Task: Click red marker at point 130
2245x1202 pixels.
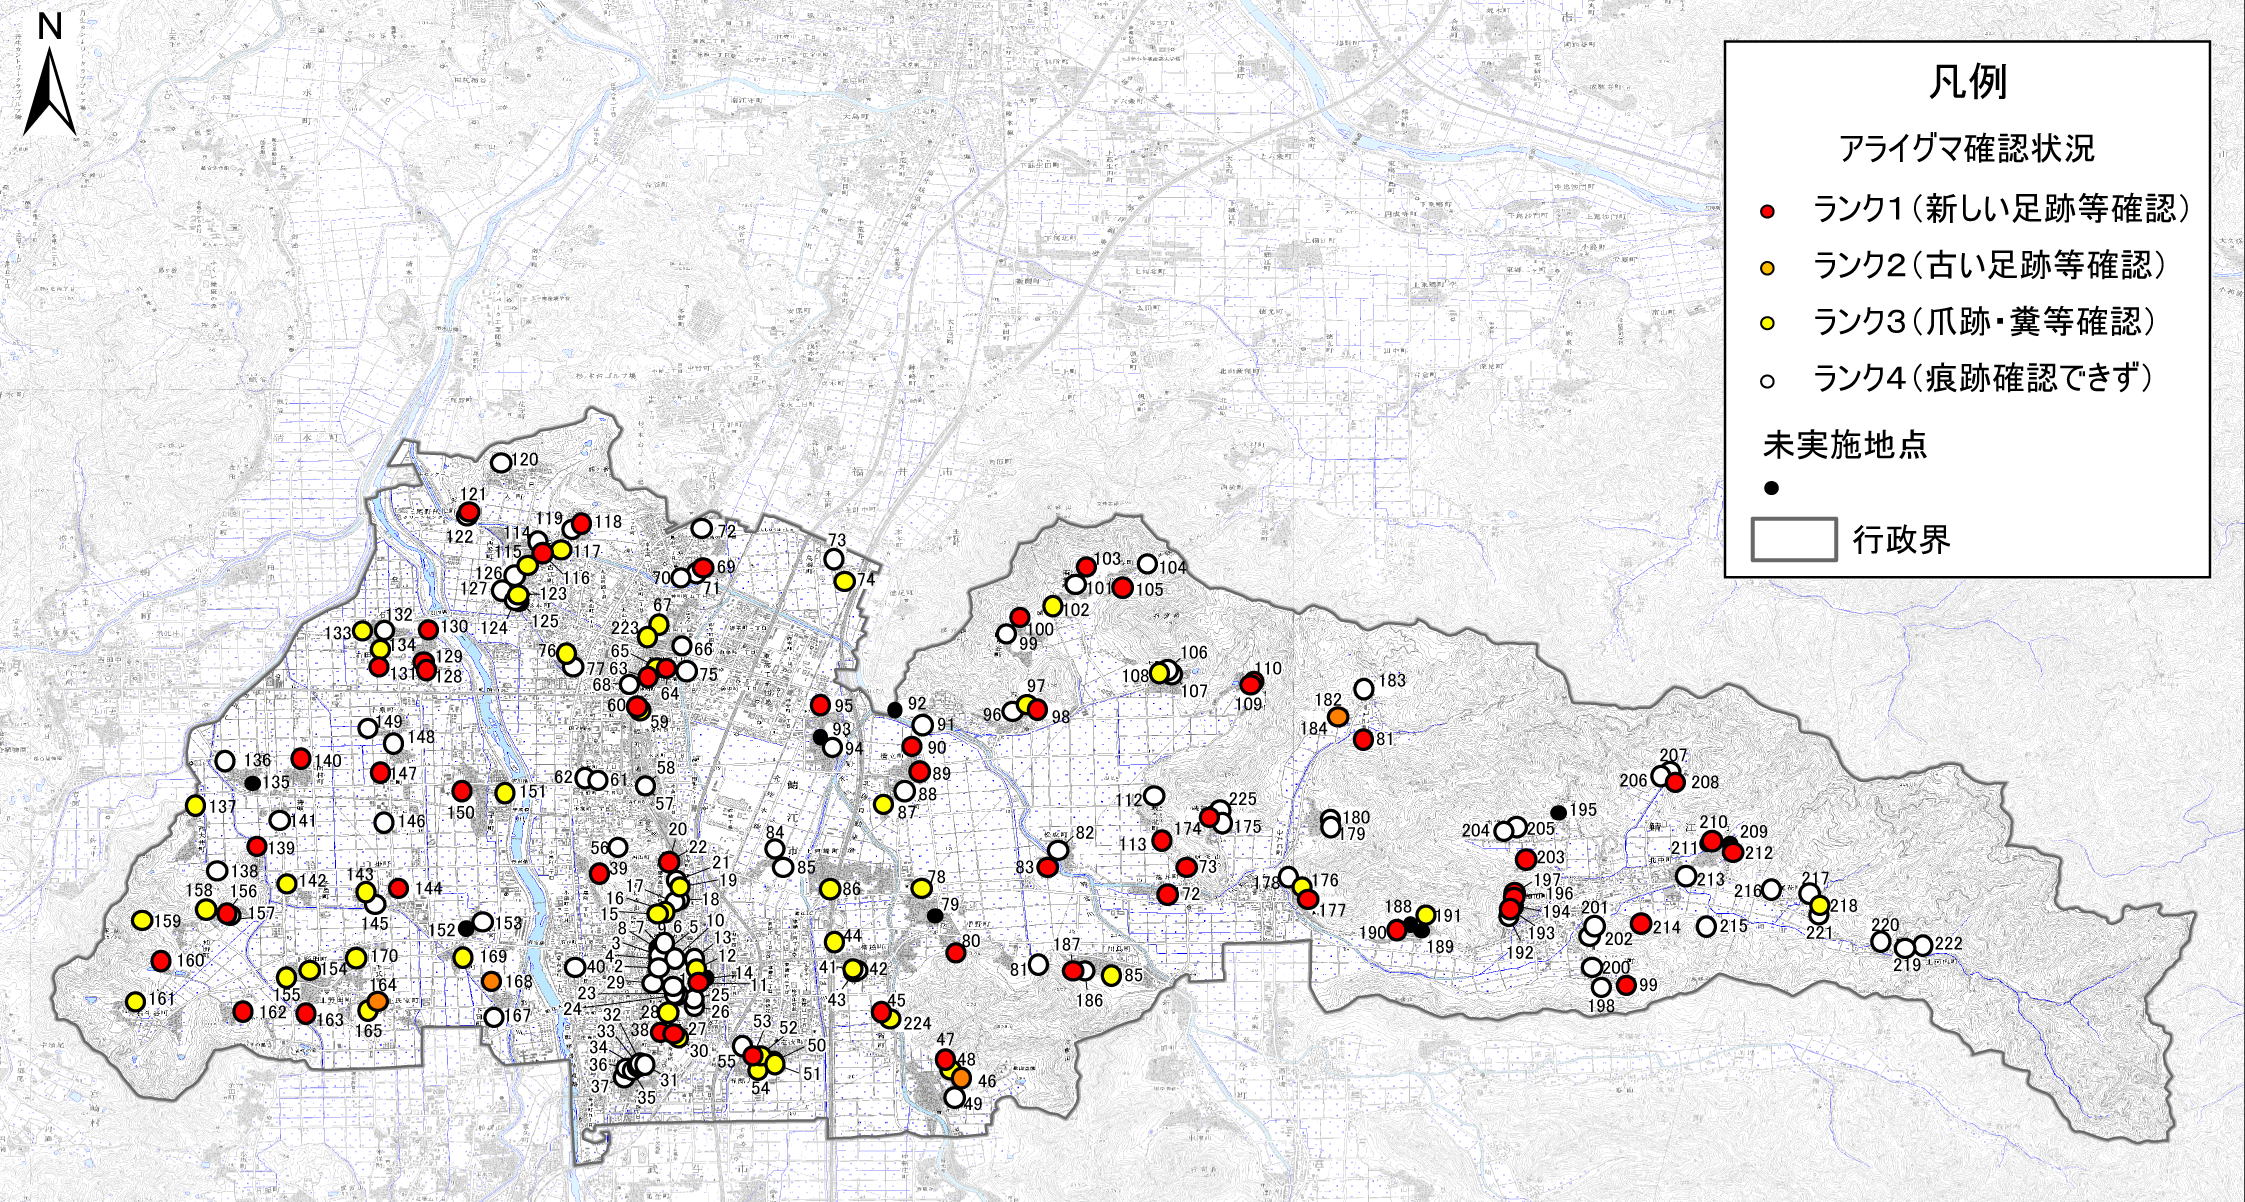Action: click(428, 629)
